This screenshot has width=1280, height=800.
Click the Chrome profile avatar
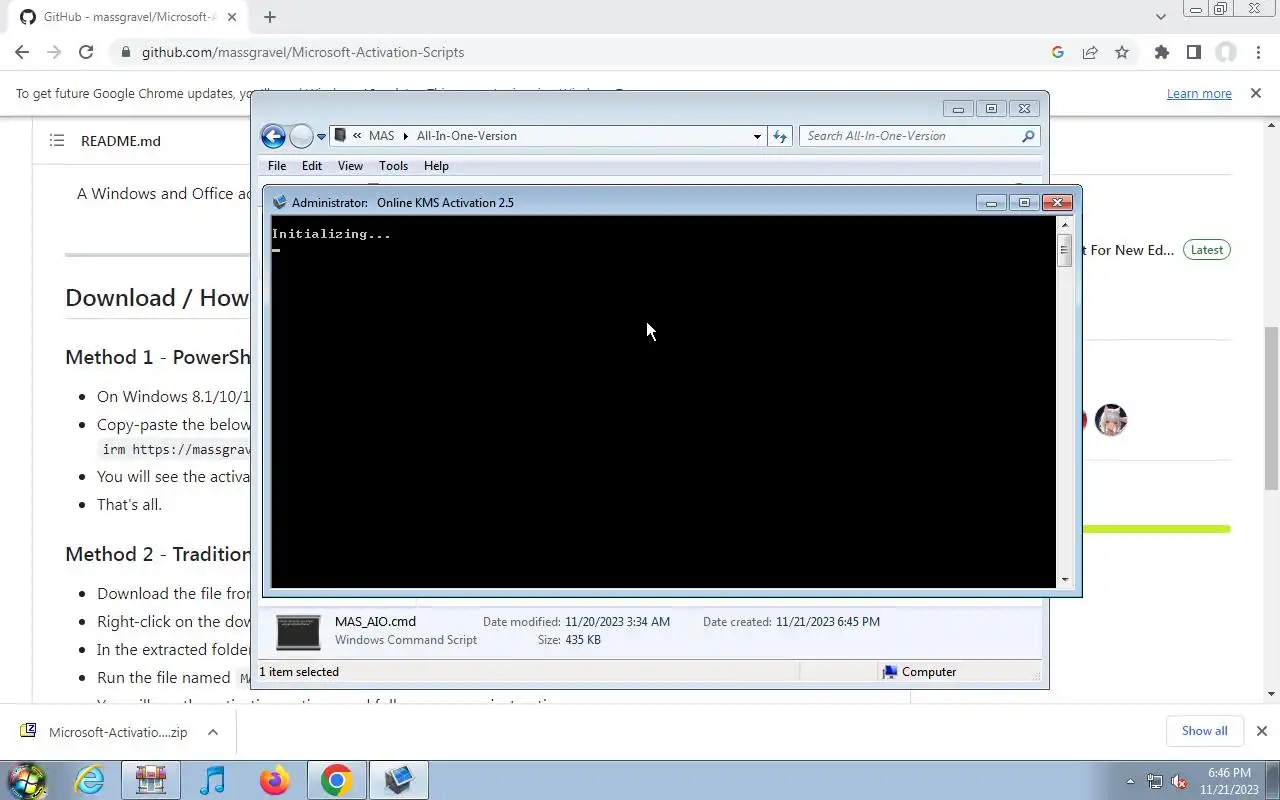click(1226, 52)
